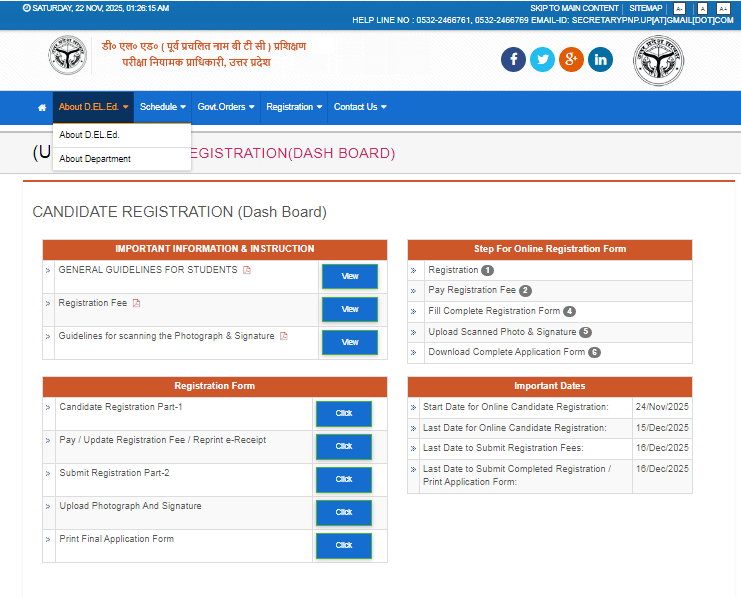Open the Facebook social icon

[x=513, y=60]
